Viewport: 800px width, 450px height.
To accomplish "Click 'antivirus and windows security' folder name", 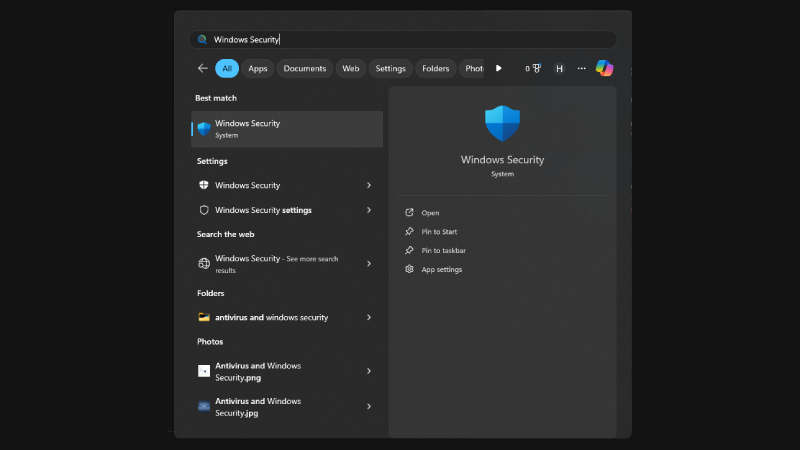I will (271, 317).
